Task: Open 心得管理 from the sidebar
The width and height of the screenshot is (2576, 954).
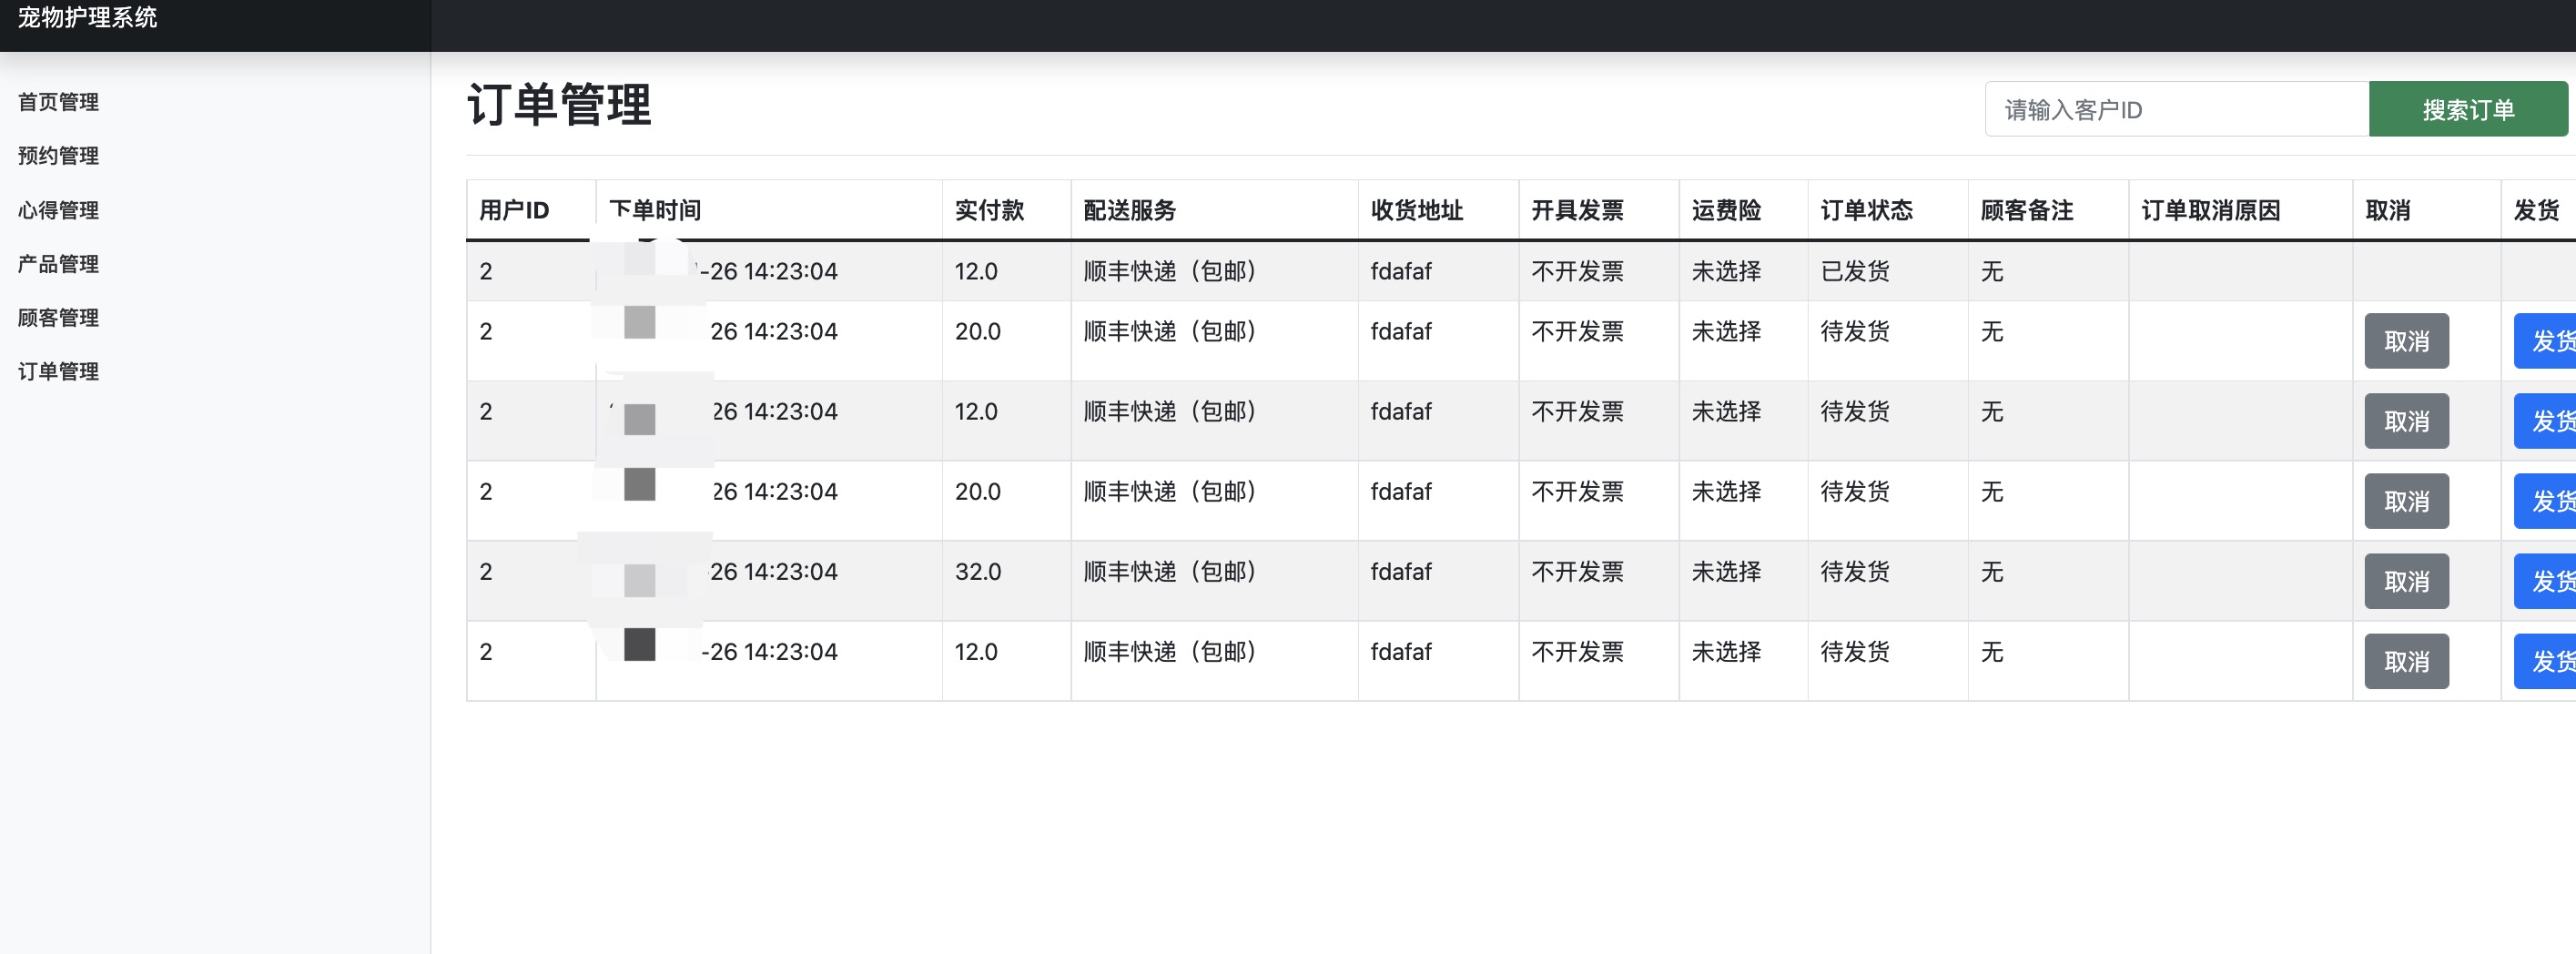Action: (x=58, y=210)
